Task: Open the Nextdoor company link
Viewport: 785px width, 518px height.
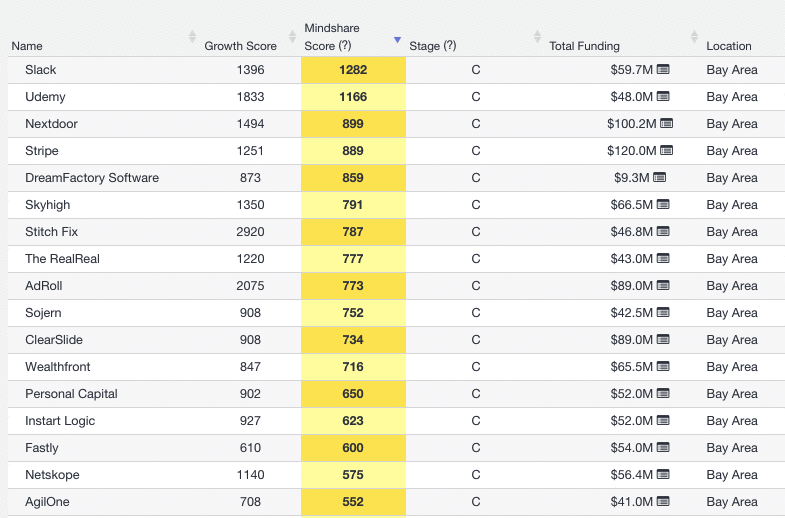Action: [x=52, y=124]
